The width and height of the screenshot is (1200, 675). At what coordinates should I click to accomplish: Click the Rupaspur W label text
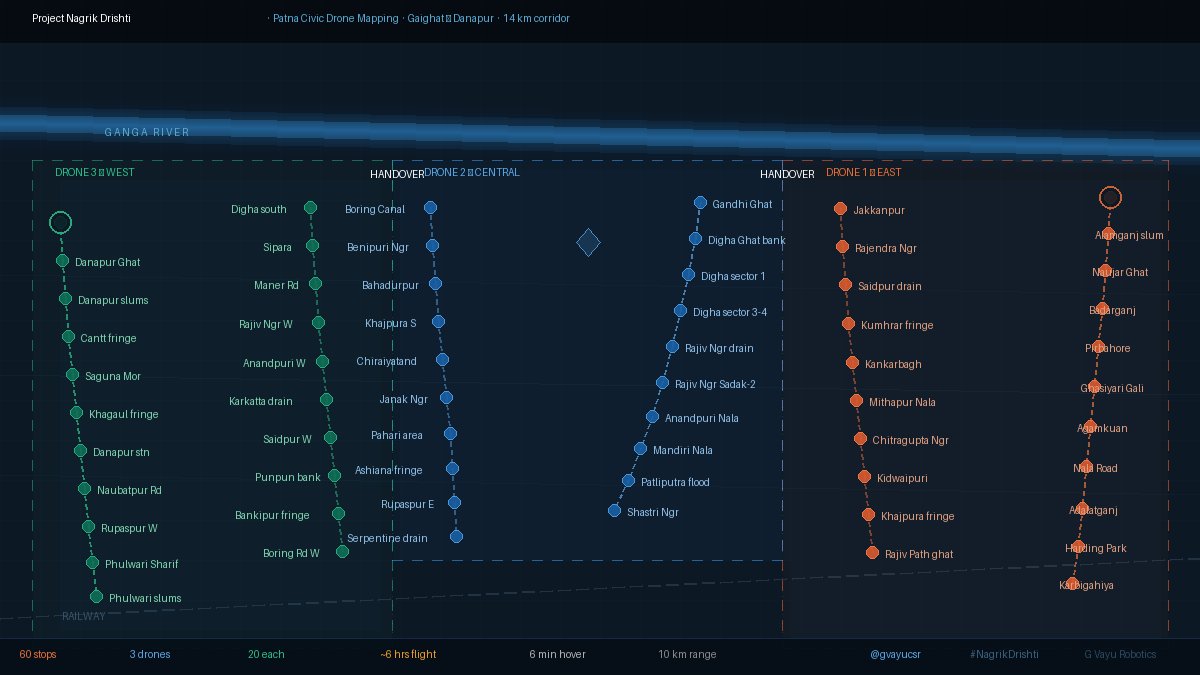[129, 527]
